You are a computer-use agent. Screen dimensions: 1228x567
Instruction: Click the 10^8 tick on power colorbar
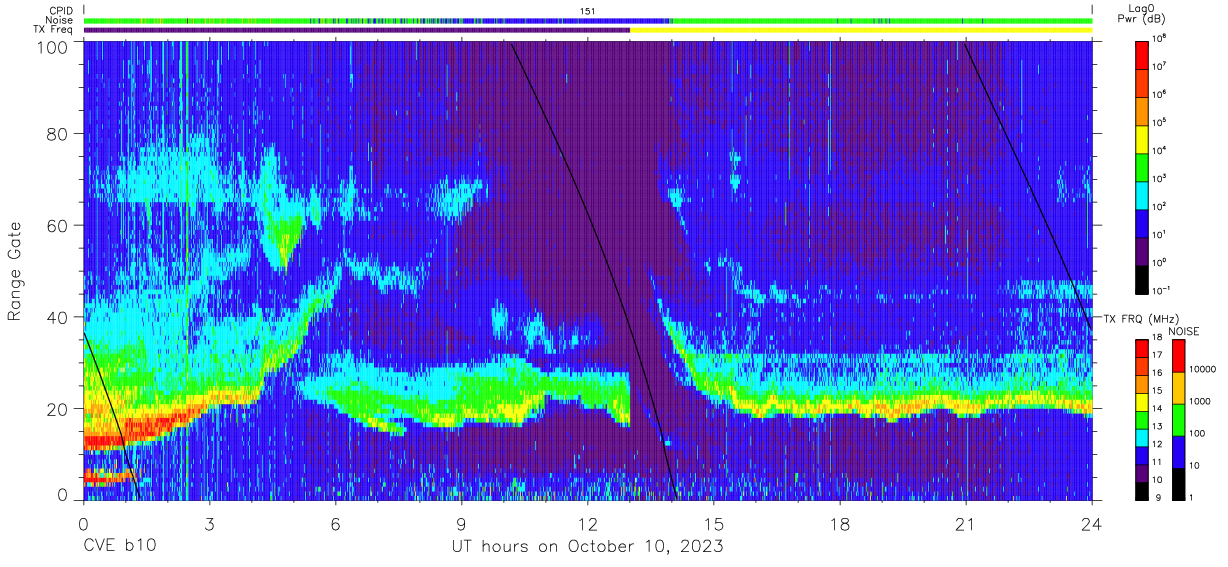click(1161, 38)
